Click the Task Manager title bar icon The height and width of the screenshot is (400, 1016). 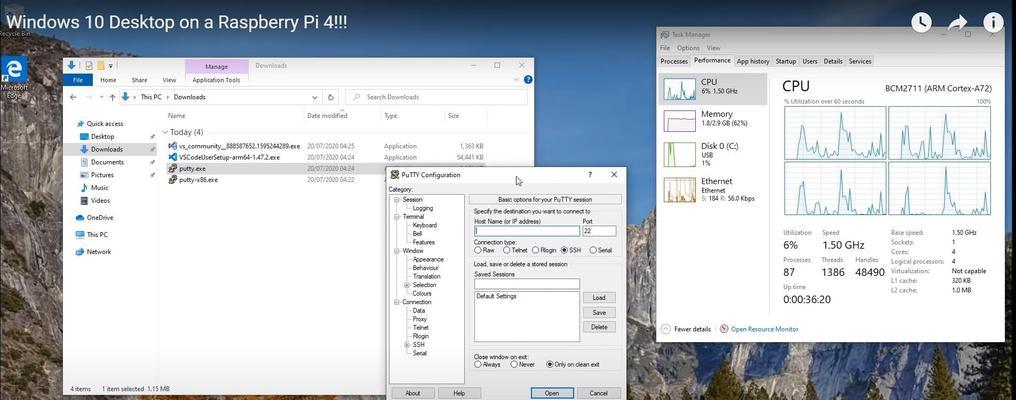664,35
